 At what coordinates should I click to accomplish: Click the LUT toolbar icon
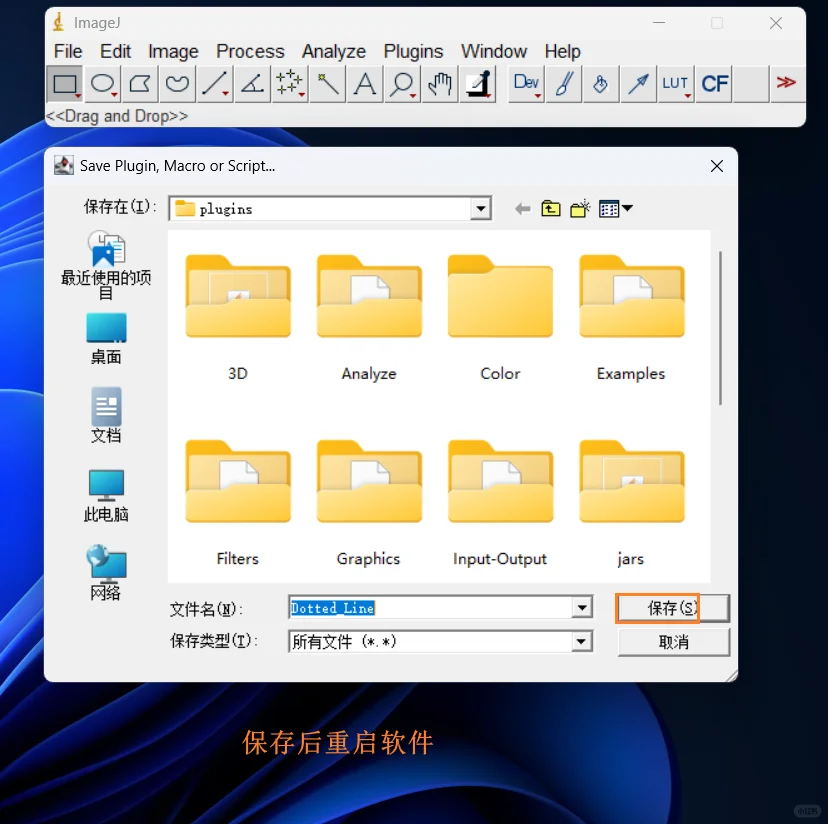tap(675, 84)
